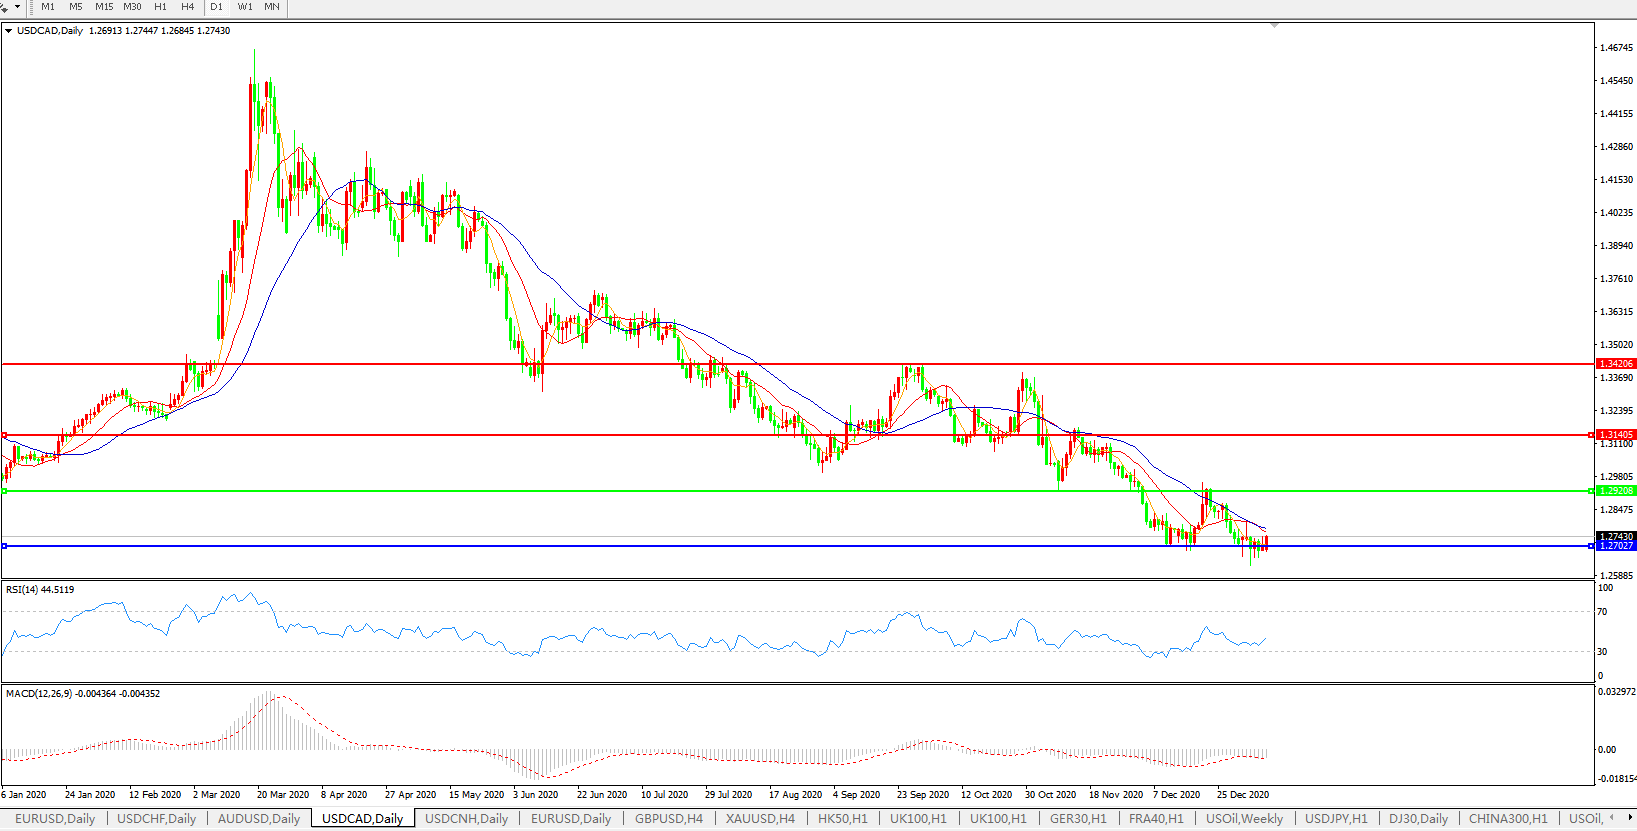Click the gray chart shift triangle marker
This screenshot has height=831, width=1637.
(1274, 25)
